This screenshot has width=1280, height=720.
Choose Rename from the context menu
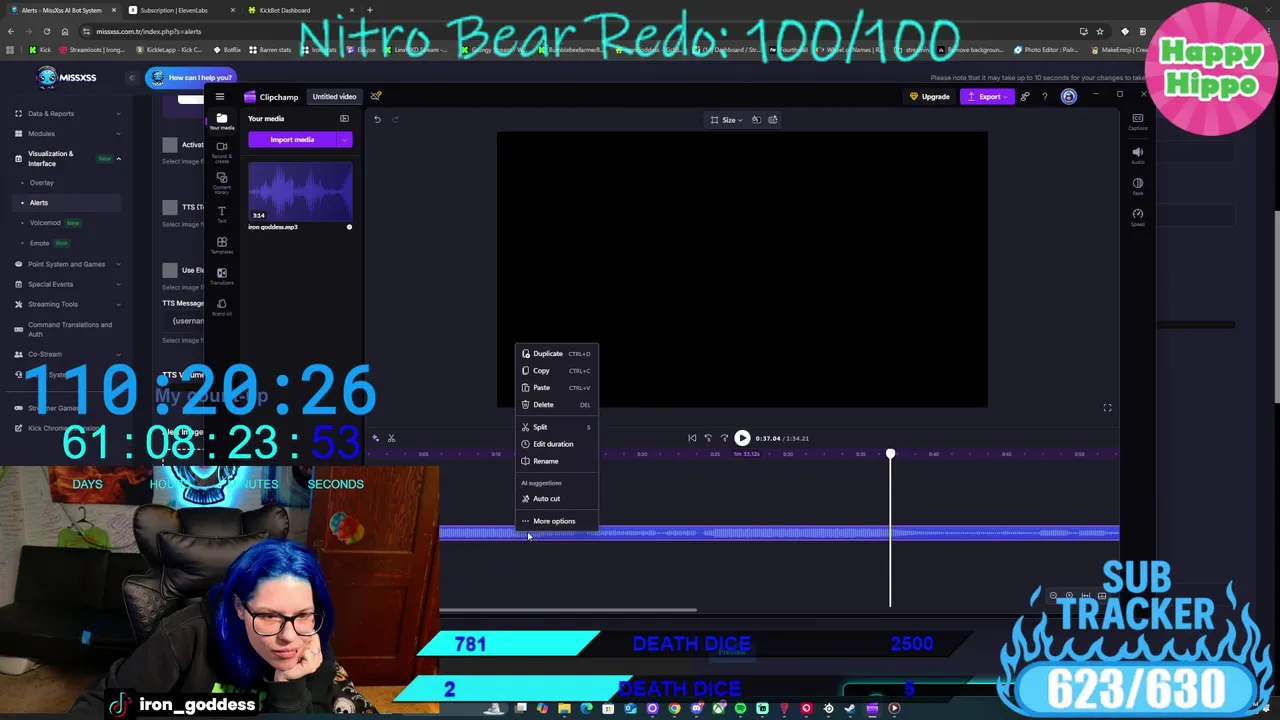pos(557,461)
